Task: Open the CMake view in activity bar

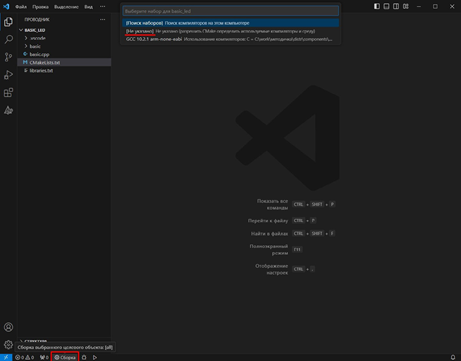Action: click(8, 110)
